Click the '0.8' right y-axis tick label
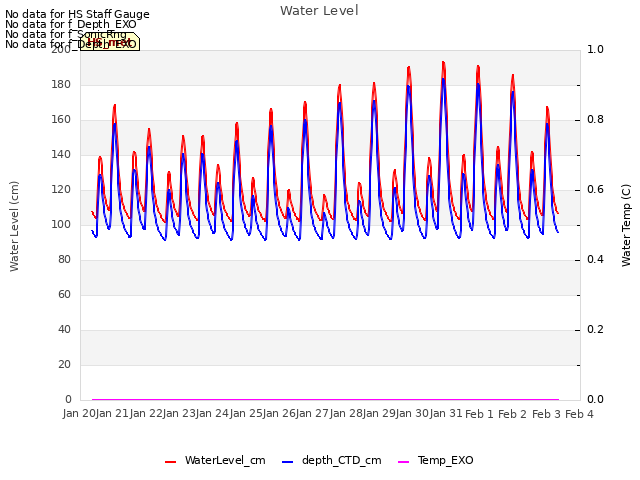This screenshot has width=640, height=480. pos(596,120)
